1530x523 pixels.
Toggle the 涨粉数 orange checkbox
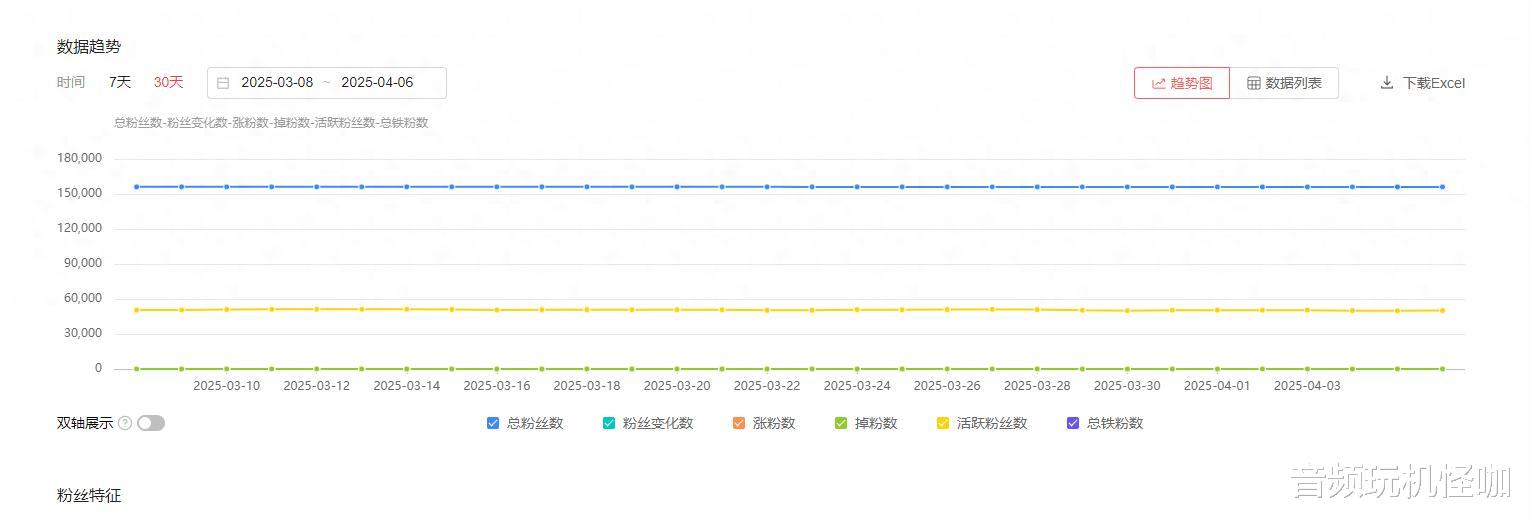pos(739,423)
